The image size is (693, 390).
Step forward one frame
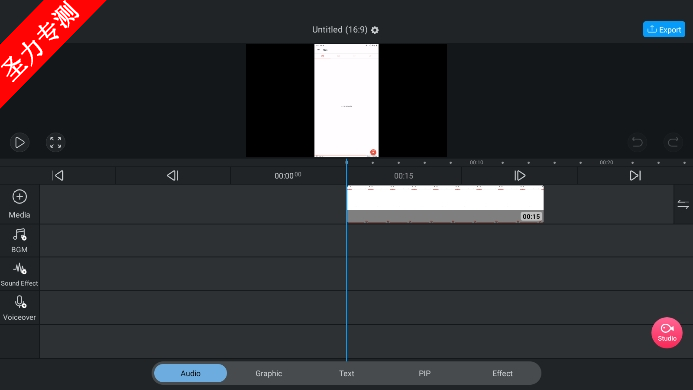520,176
